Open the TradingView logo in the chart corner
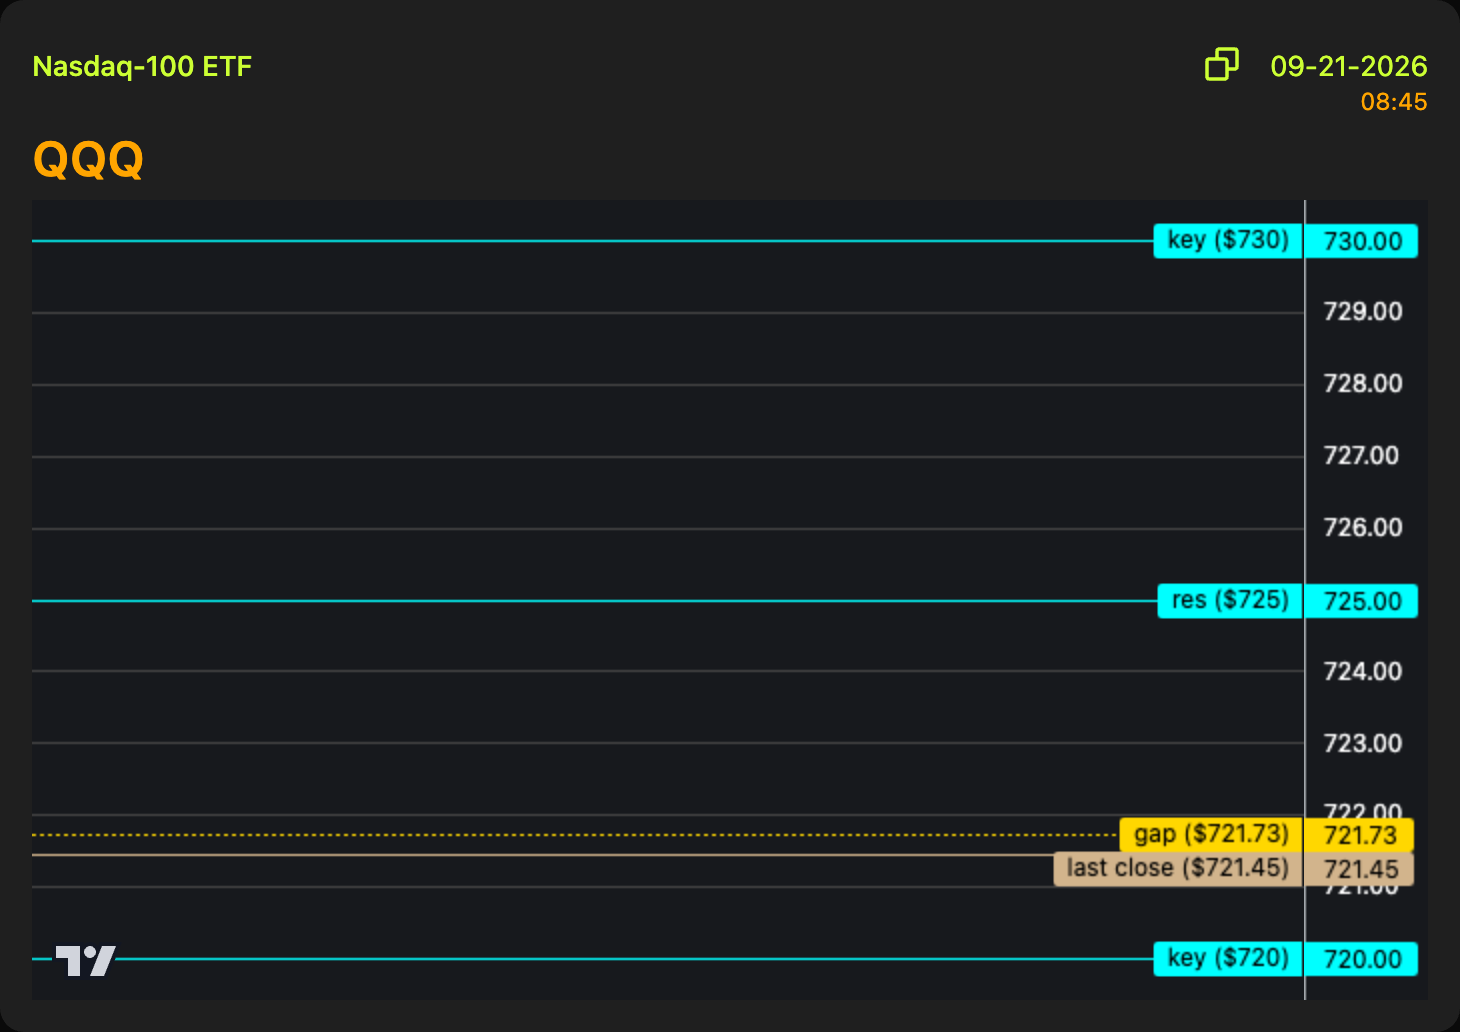The height and width of the screenshot is (1032, 1460). tap(85, 960)
